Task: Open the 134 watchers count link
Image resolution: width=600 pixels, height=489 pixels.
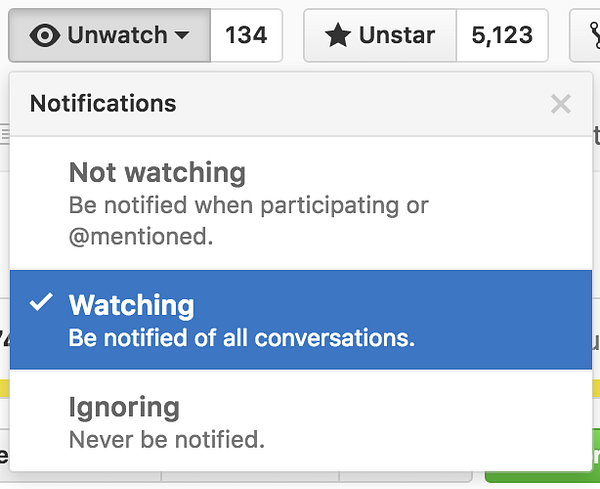Action: (246, 35)
